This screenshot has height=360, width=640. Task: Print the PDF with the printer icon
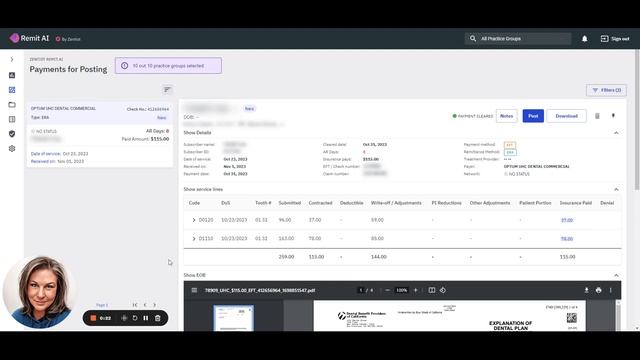click(x=598, y=290)
